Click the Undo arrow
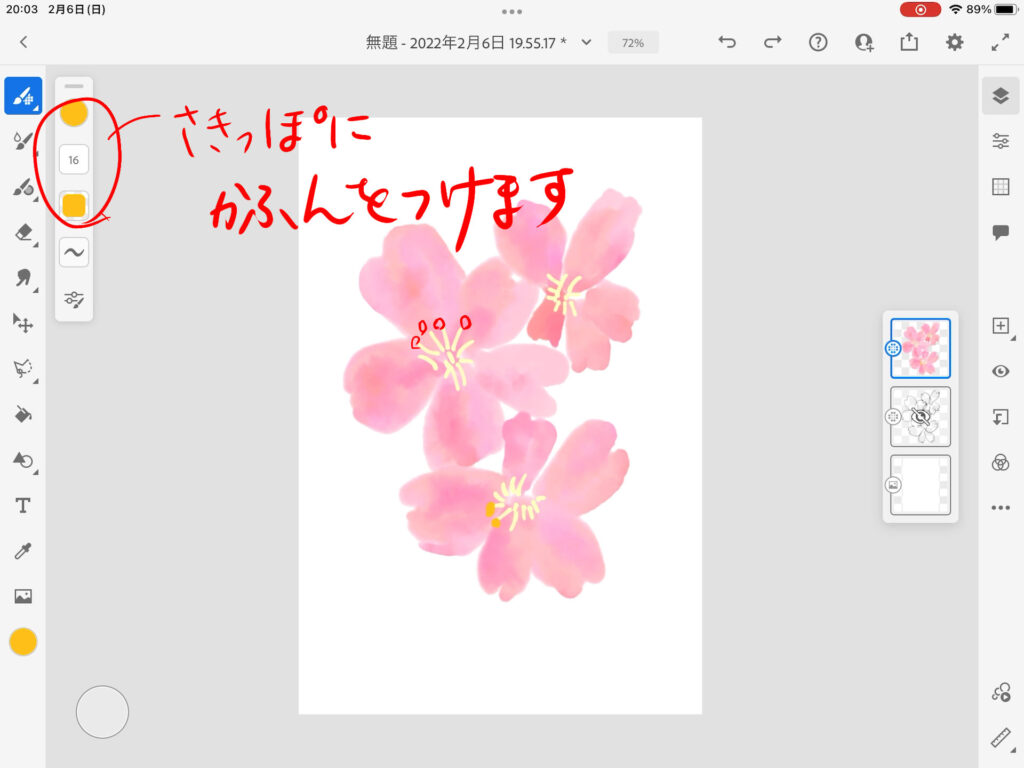This screenshot has width=1024, height=768. [x=727, y=42]
